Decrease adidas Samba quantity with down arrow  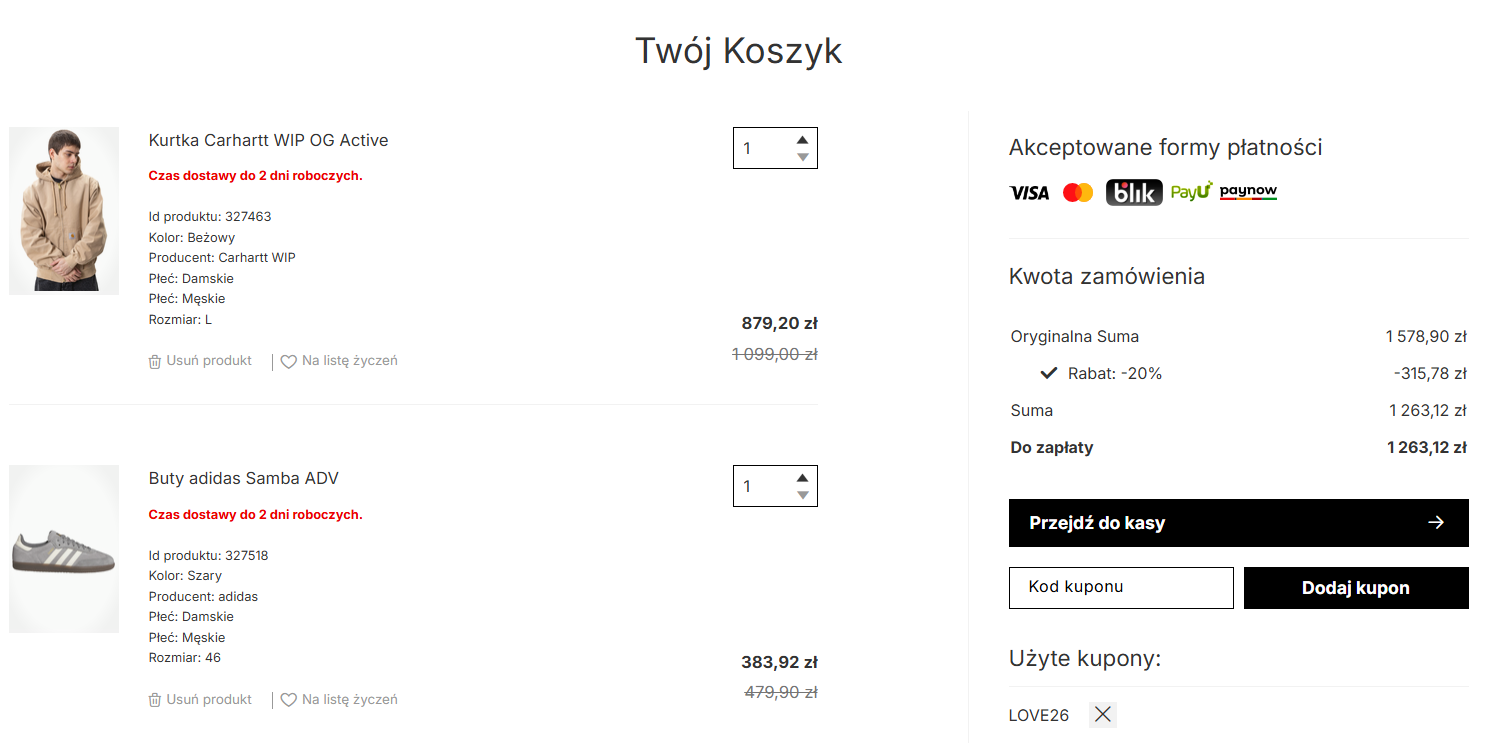click(x=802, y=495)
